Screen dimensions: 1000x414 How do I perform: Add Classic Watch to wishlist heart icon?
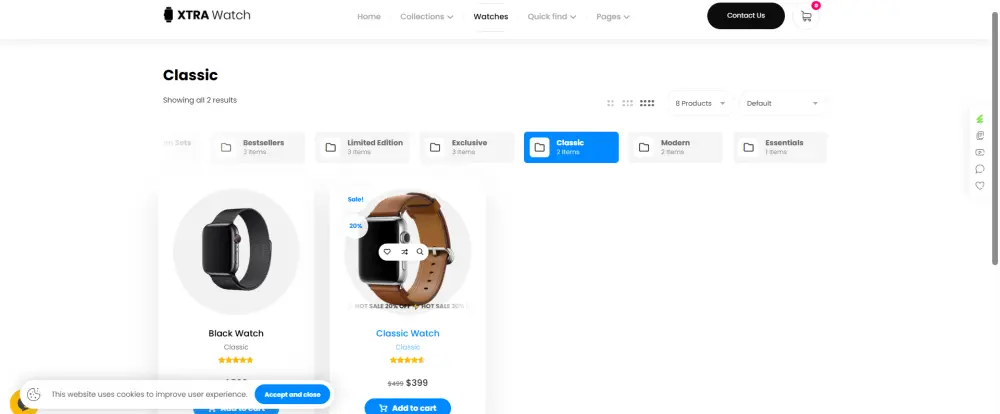pos(387,252)
